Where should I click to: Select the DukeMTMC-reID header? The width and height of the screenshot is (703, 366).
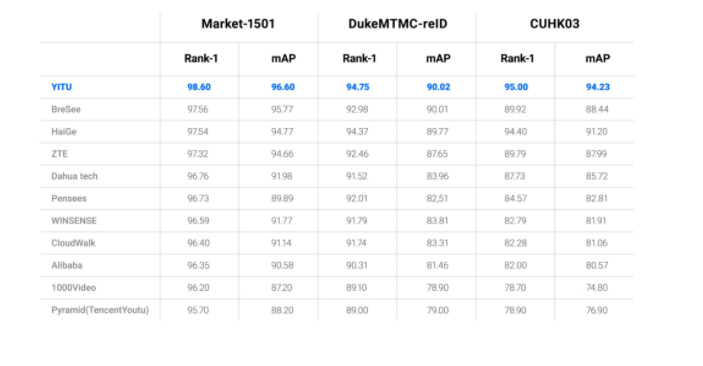pos(398,24)
